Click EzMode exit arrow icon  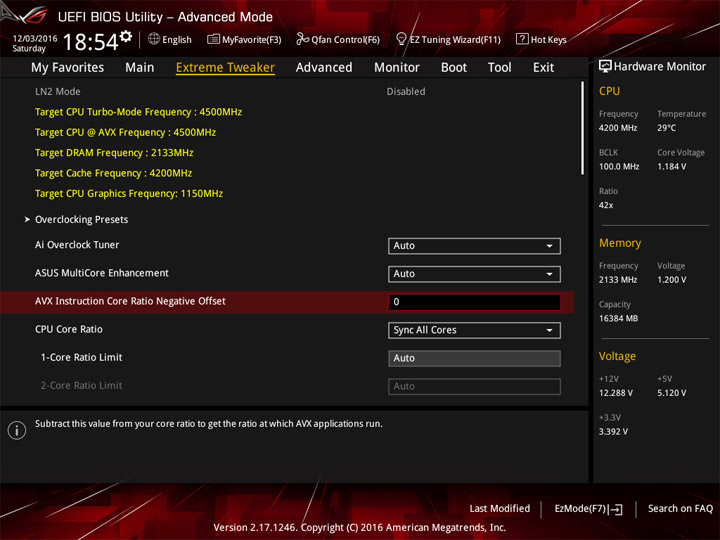tap(616, 509)
